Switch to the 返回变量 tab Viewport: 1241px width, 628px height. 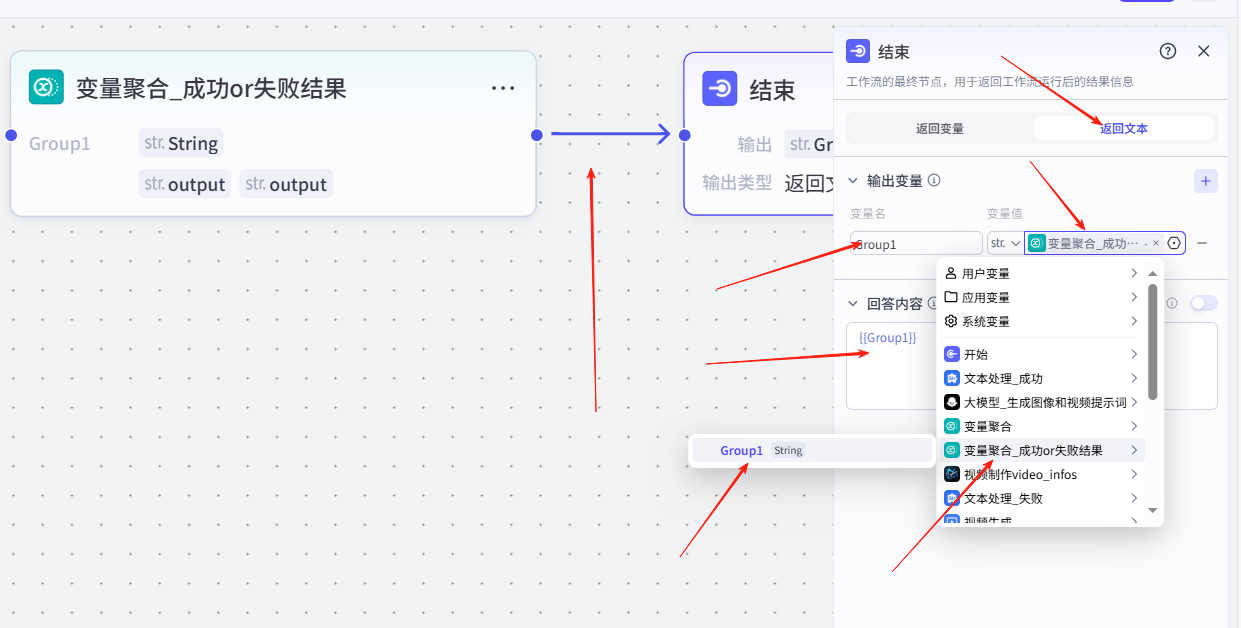click(x=940, y=128)
